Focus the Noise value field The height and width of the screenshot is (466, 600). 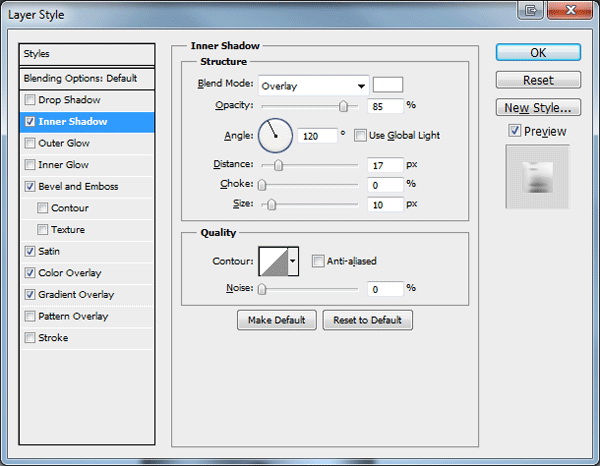(385, 289)
